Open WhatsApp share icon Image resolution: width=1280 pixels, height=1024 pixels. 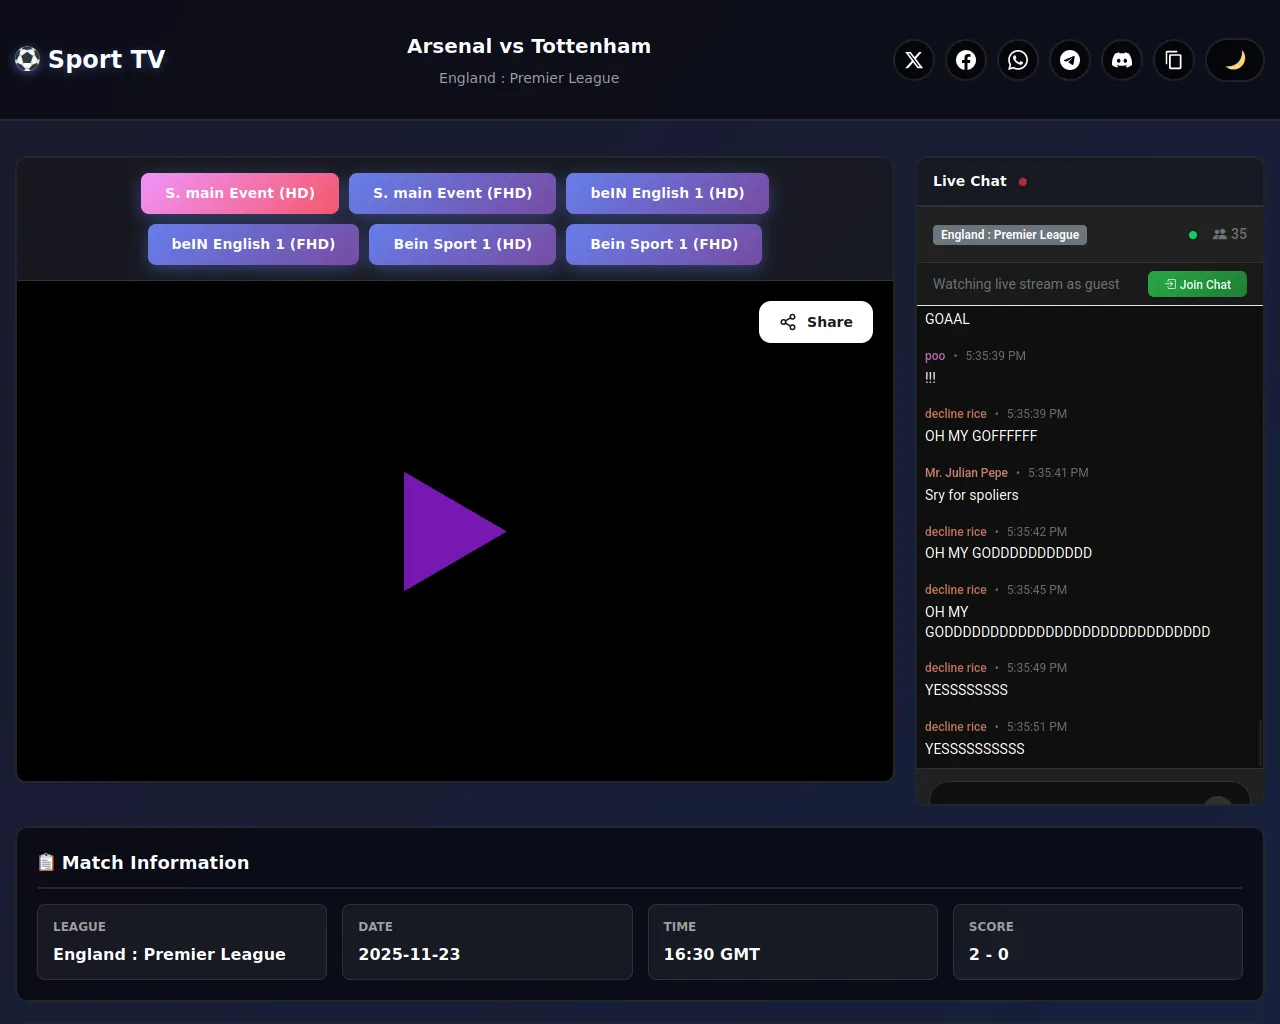[x=1018, y=60]
